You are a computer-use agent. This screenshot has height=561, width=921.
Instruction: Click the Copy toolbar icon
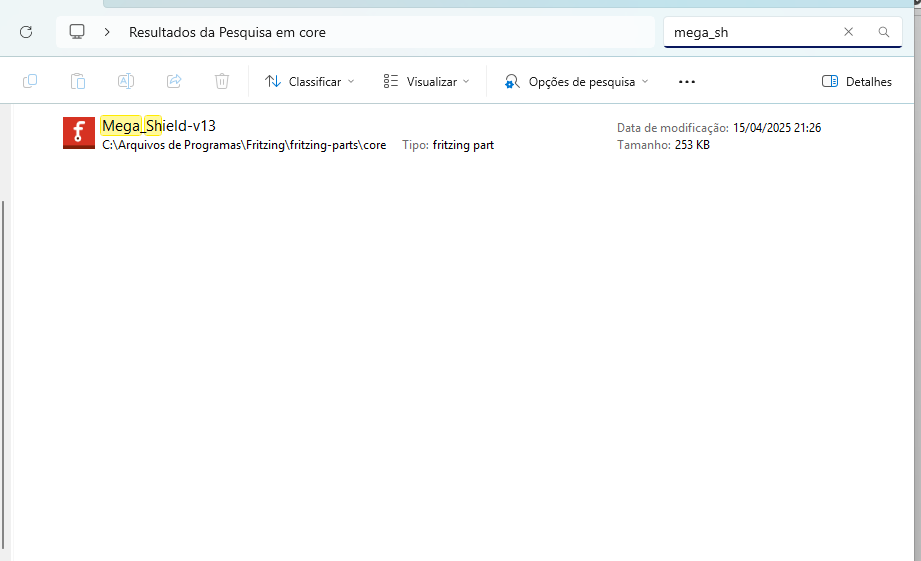(30, 81)
